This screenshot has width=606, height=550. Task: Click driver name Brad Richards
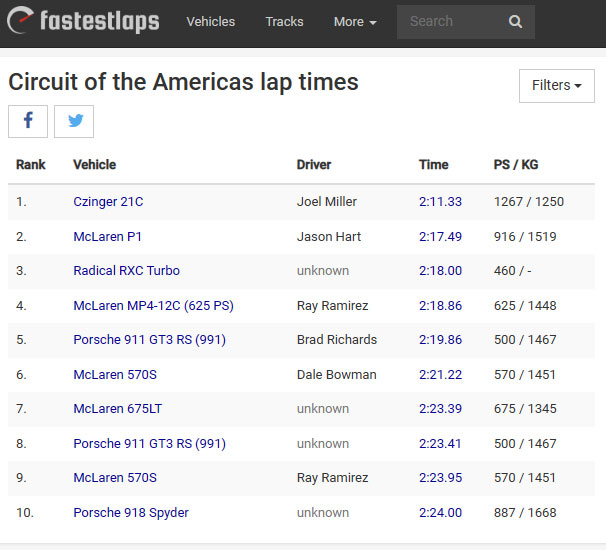[337, 340]
